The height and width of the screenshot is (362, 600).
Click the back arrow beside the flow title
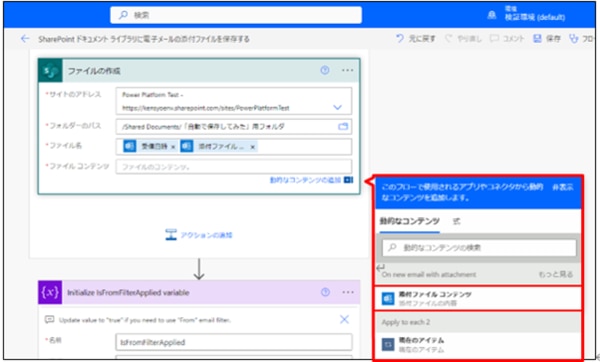(x=25, y=39)
